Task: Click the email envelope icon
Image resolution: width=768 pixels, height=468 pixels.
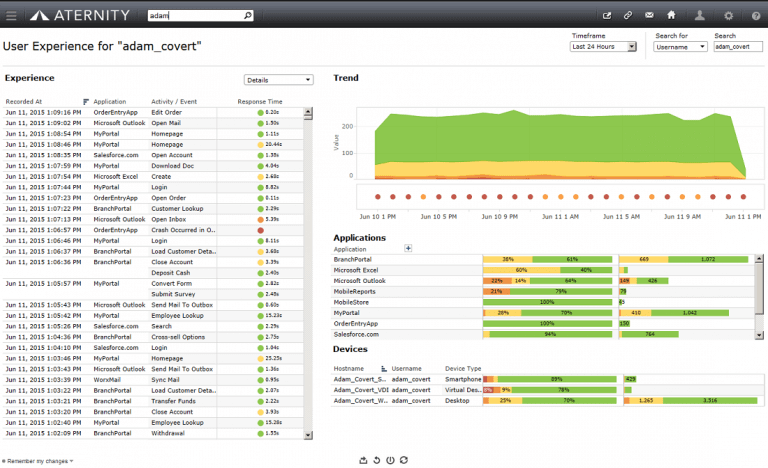Action: [649, 15]
